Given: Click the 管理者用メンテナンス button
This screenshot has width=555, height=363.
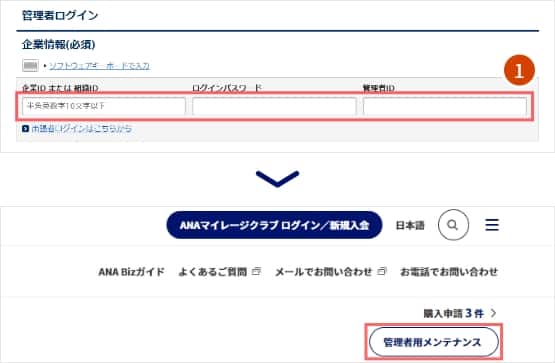Looking at the screenshot, I should (x=434, y=342).
